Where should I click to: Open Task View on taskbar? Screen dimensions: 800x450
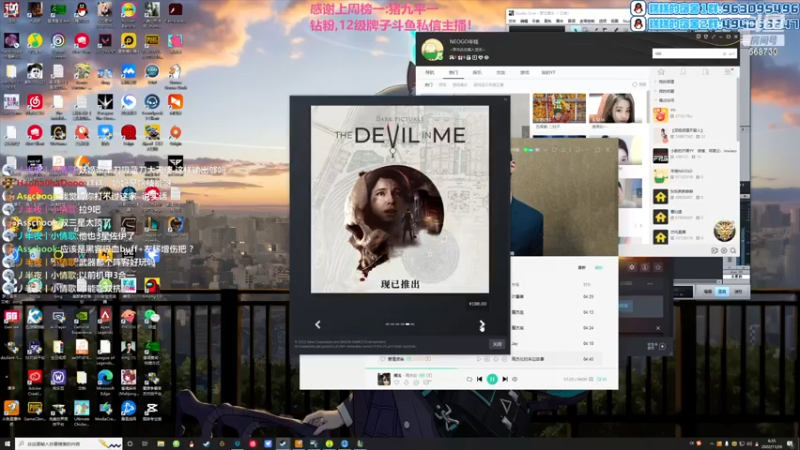(145, 444)
